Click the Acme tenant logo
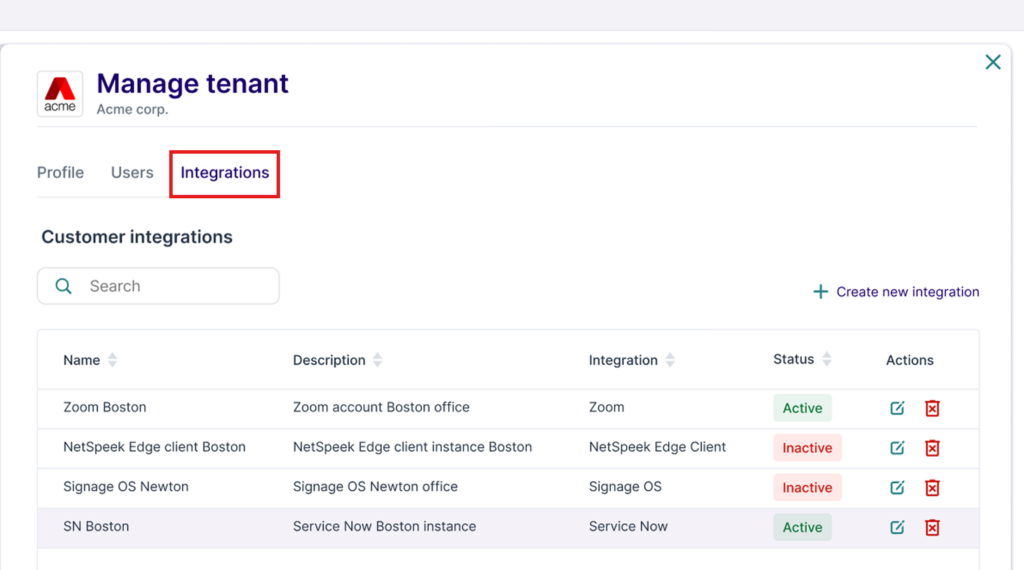 60,94
